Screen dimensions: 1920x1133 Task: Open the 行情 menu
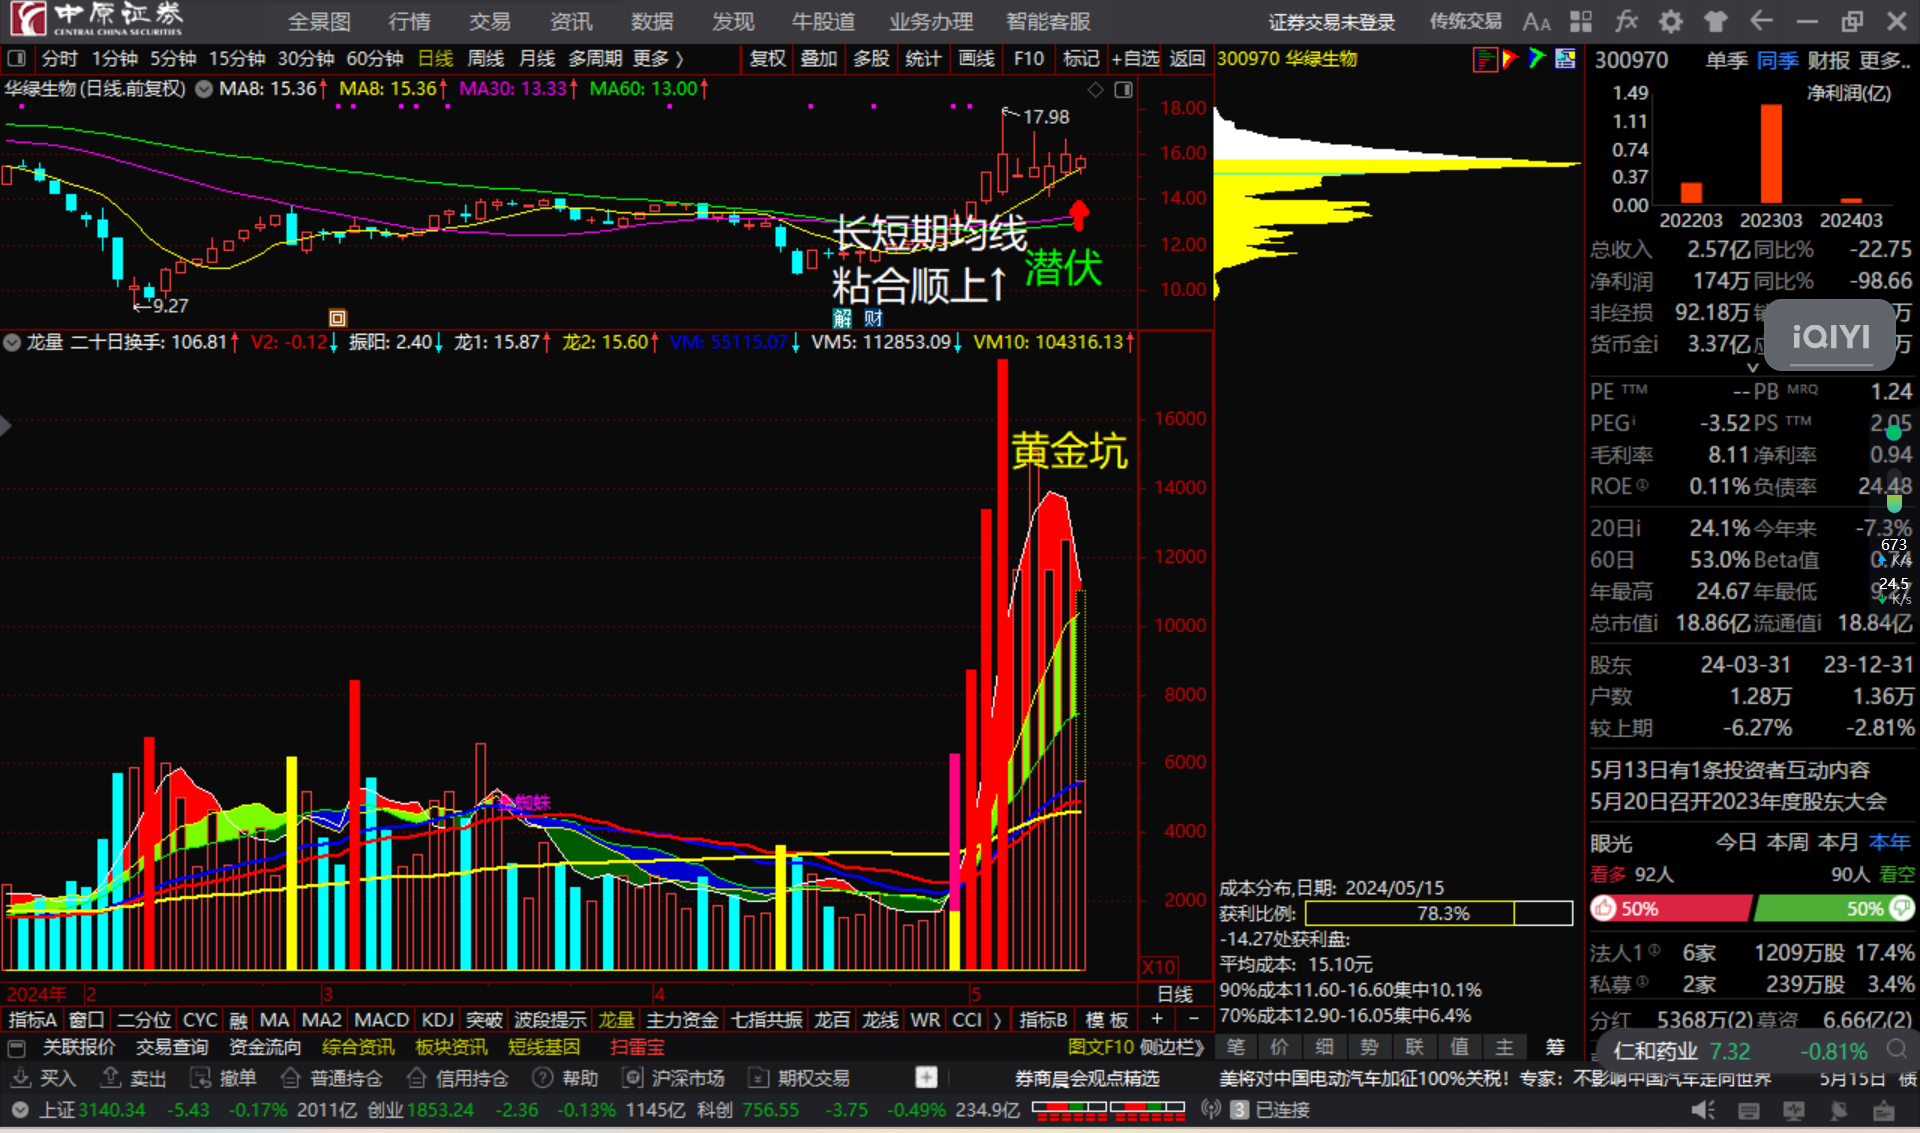pyautogui.click(x=409, y=22)
